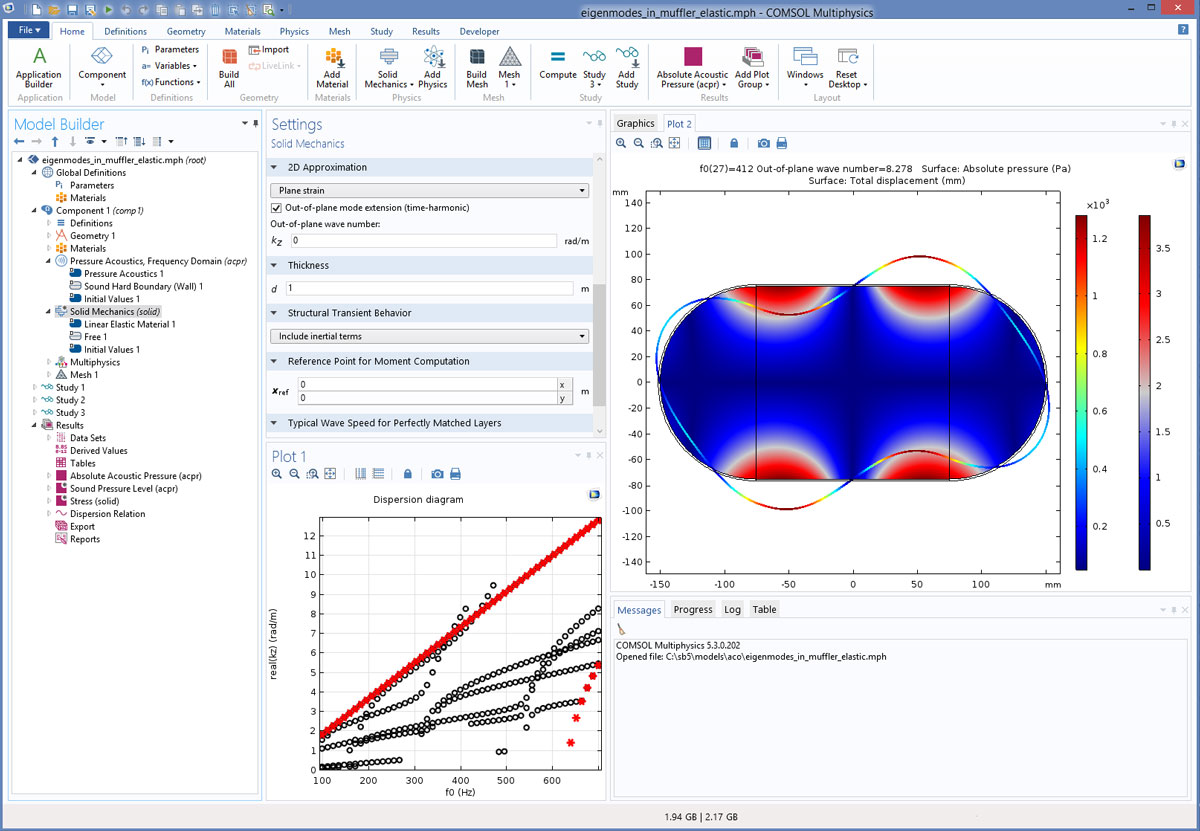The width and height of the screenshot is (1200, 831).
Task: Toggle Out-of-plane mode extension checkbox
Action: click(x=277, y=208)
